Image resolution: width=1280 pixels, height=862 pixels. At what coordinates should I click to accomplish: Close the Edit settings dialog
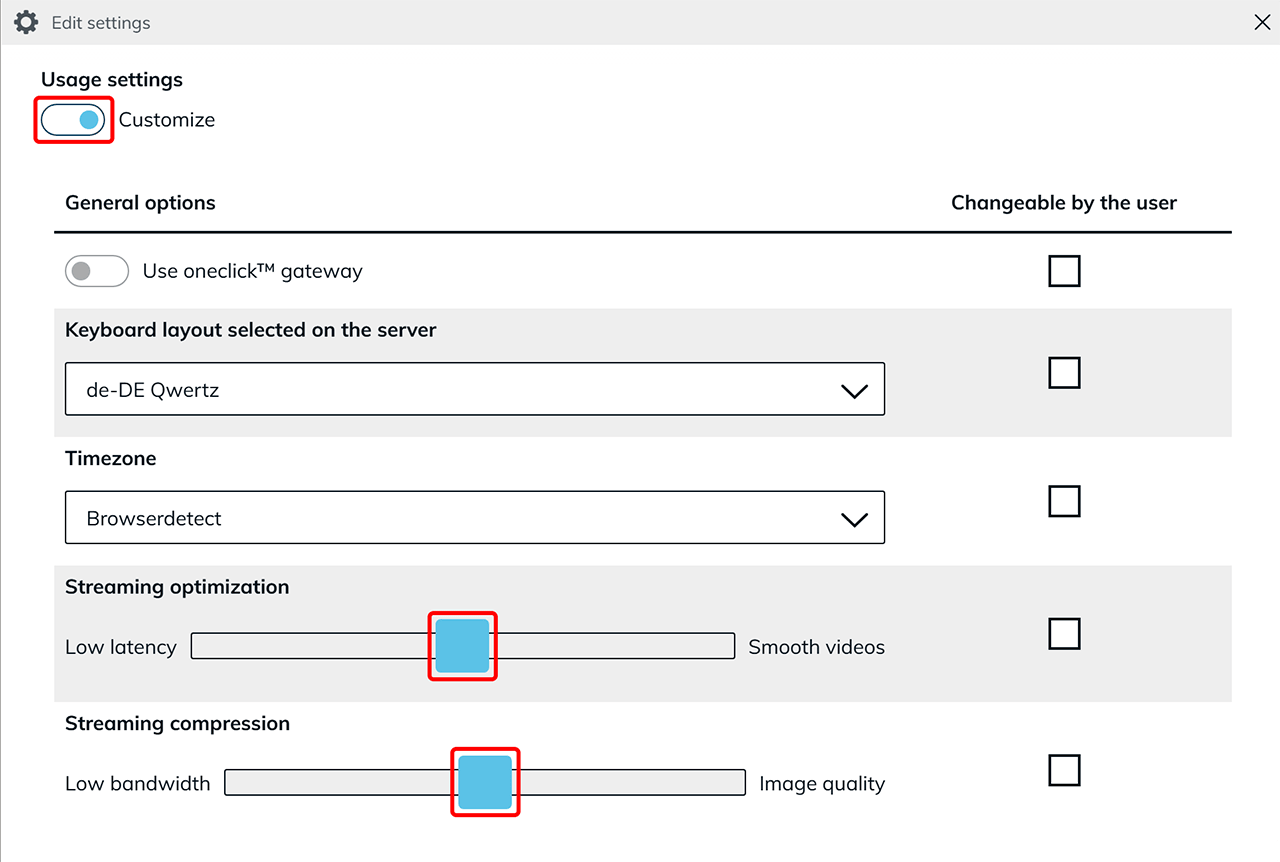pyautogui.click(x=1262, y=22)
